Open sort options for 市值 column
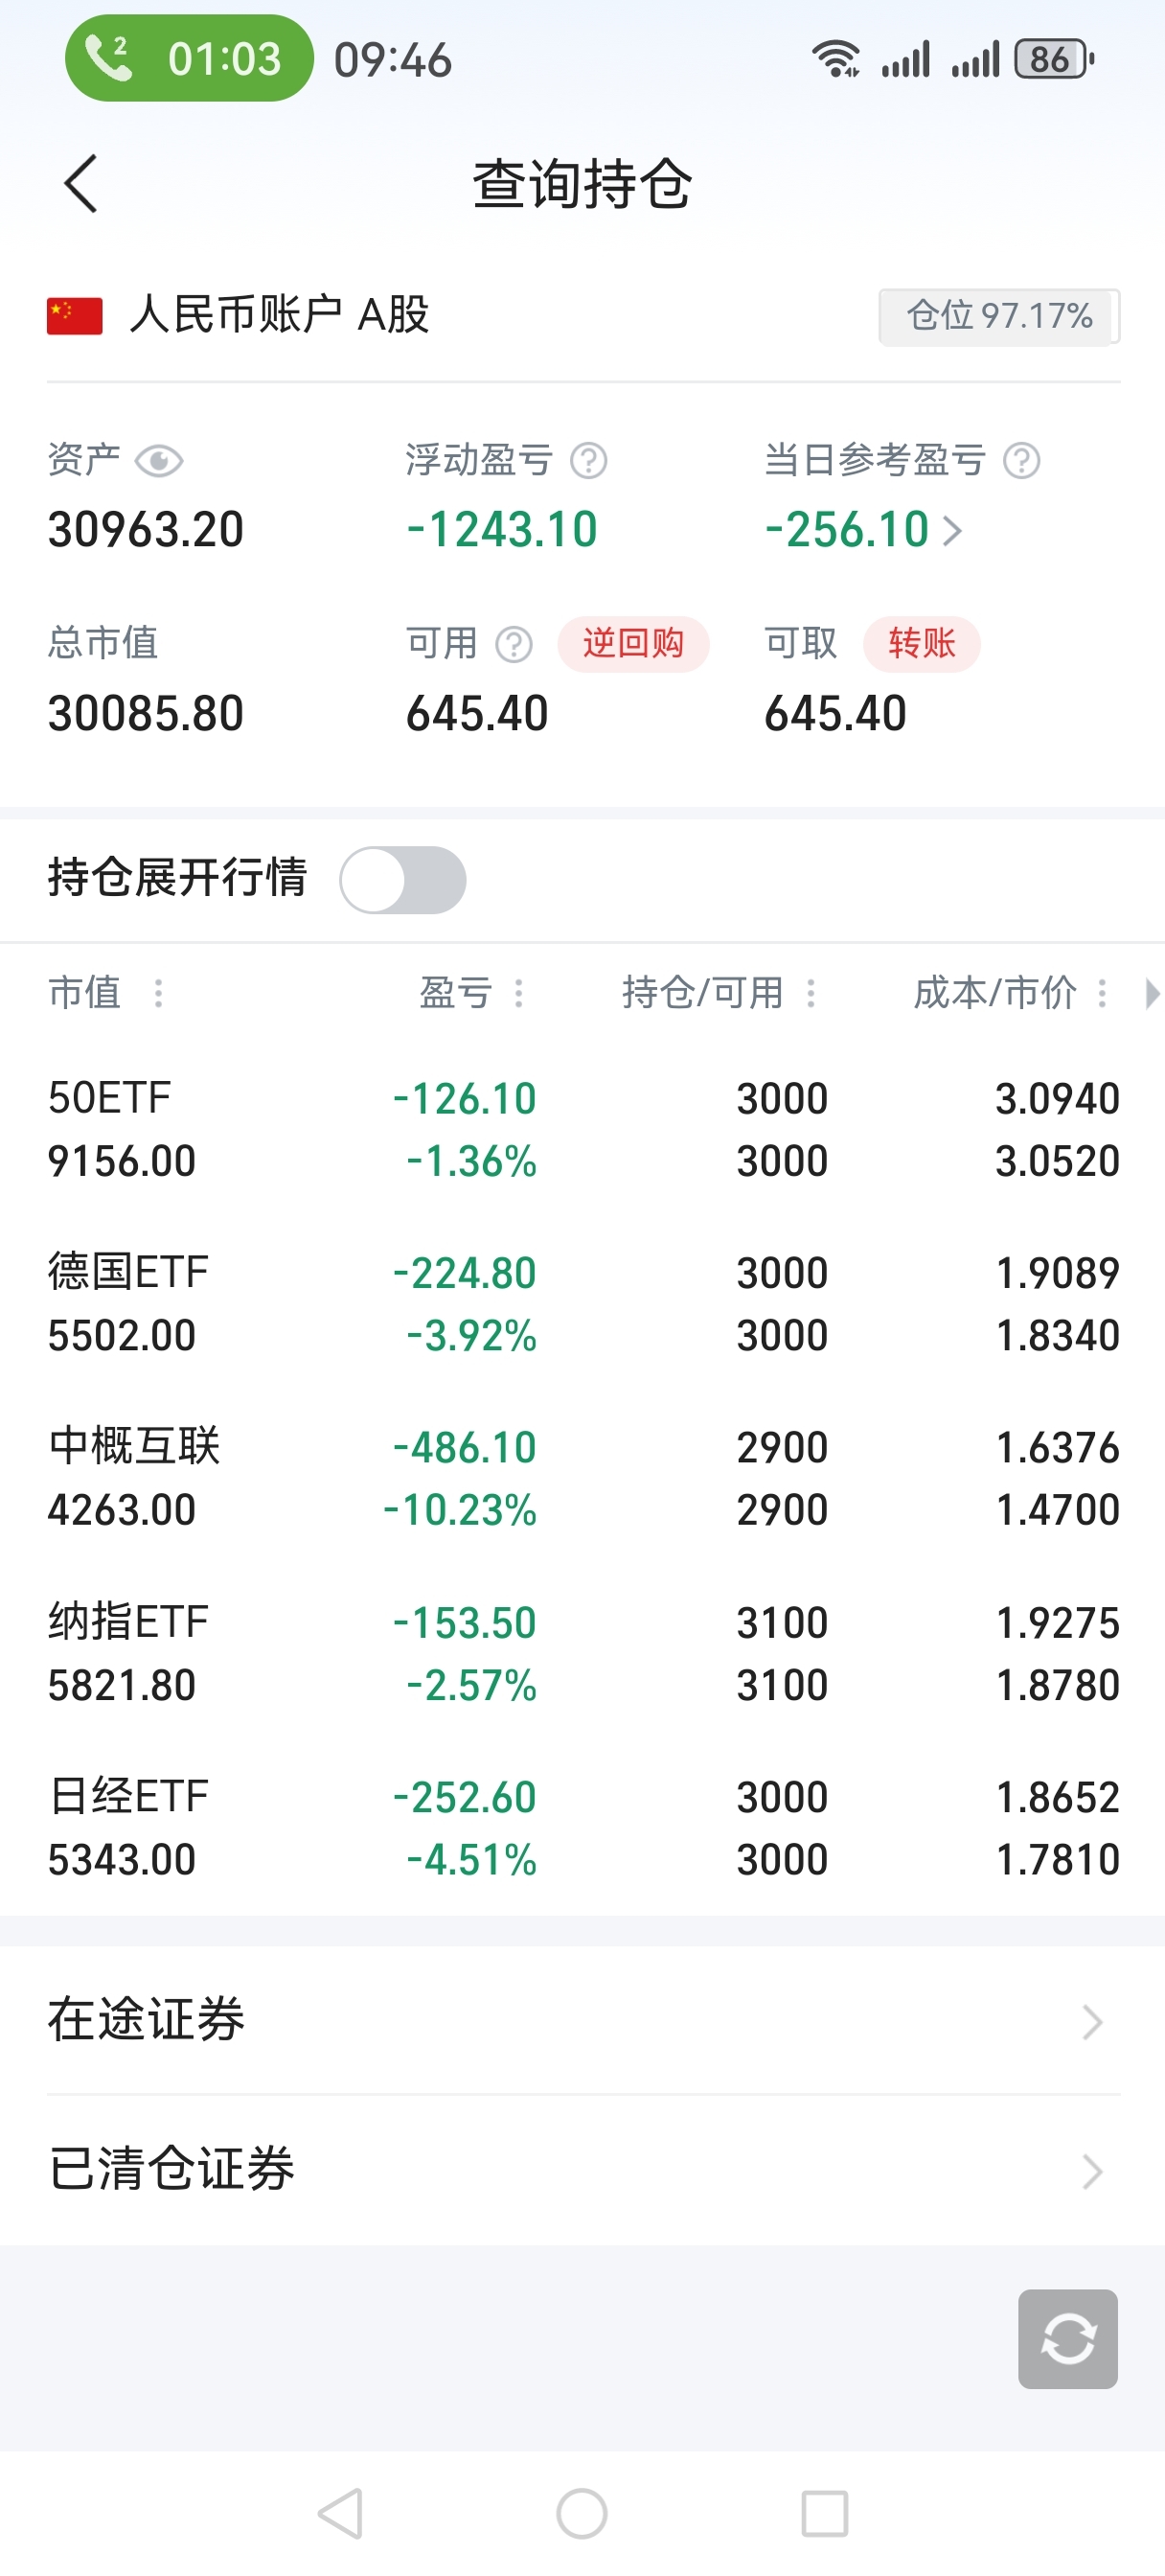The width and height of the screenshot is (1165, 2576). (x=158, y=993)
